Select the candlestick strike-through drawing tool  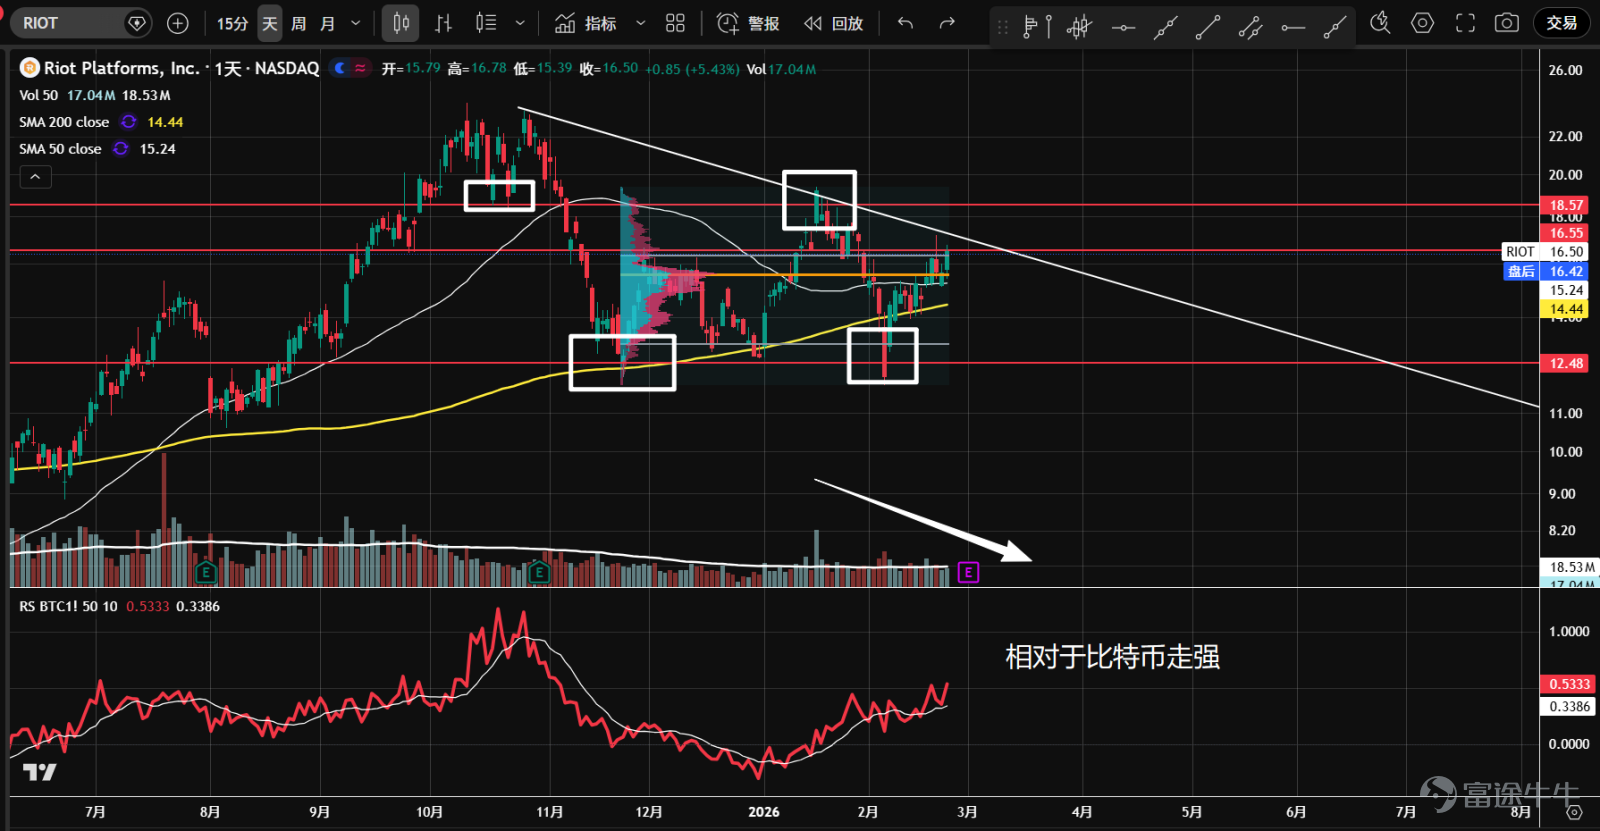pyautogui.click(x=1079, y=27)
